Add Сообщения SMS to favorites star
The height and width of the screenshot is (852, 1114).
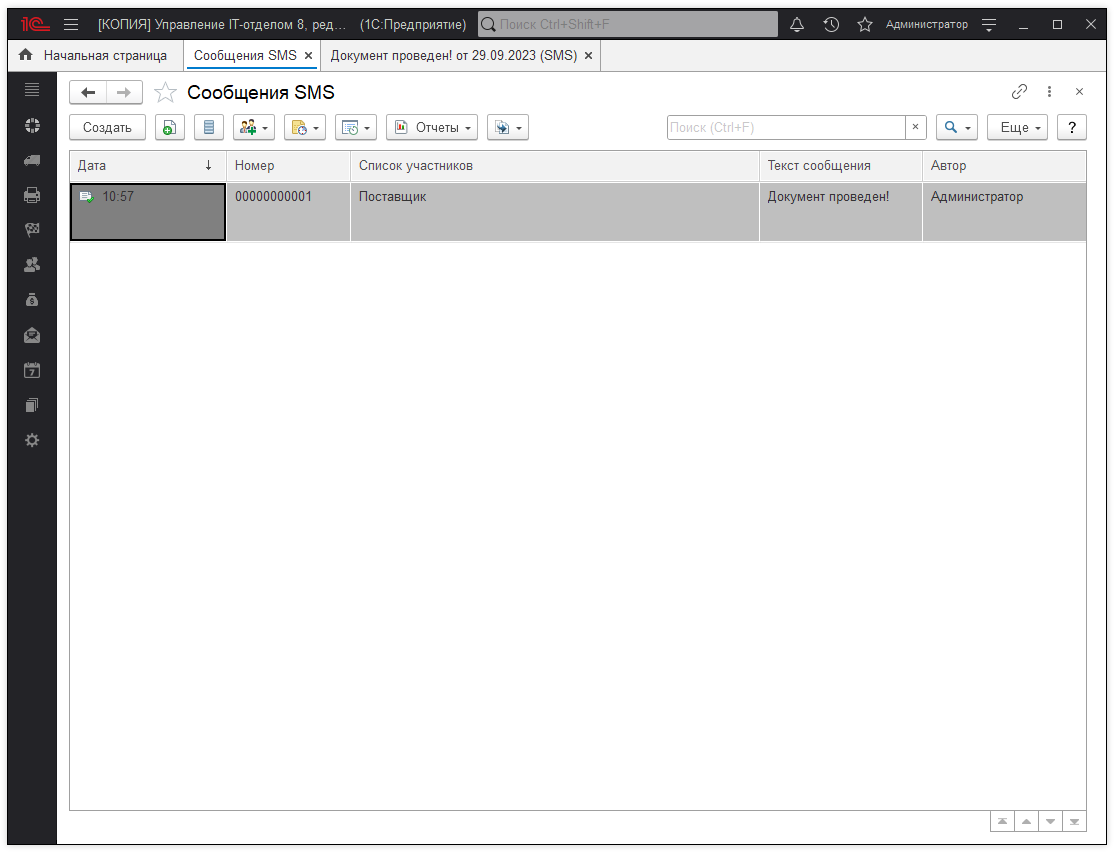tap(165, 93)
